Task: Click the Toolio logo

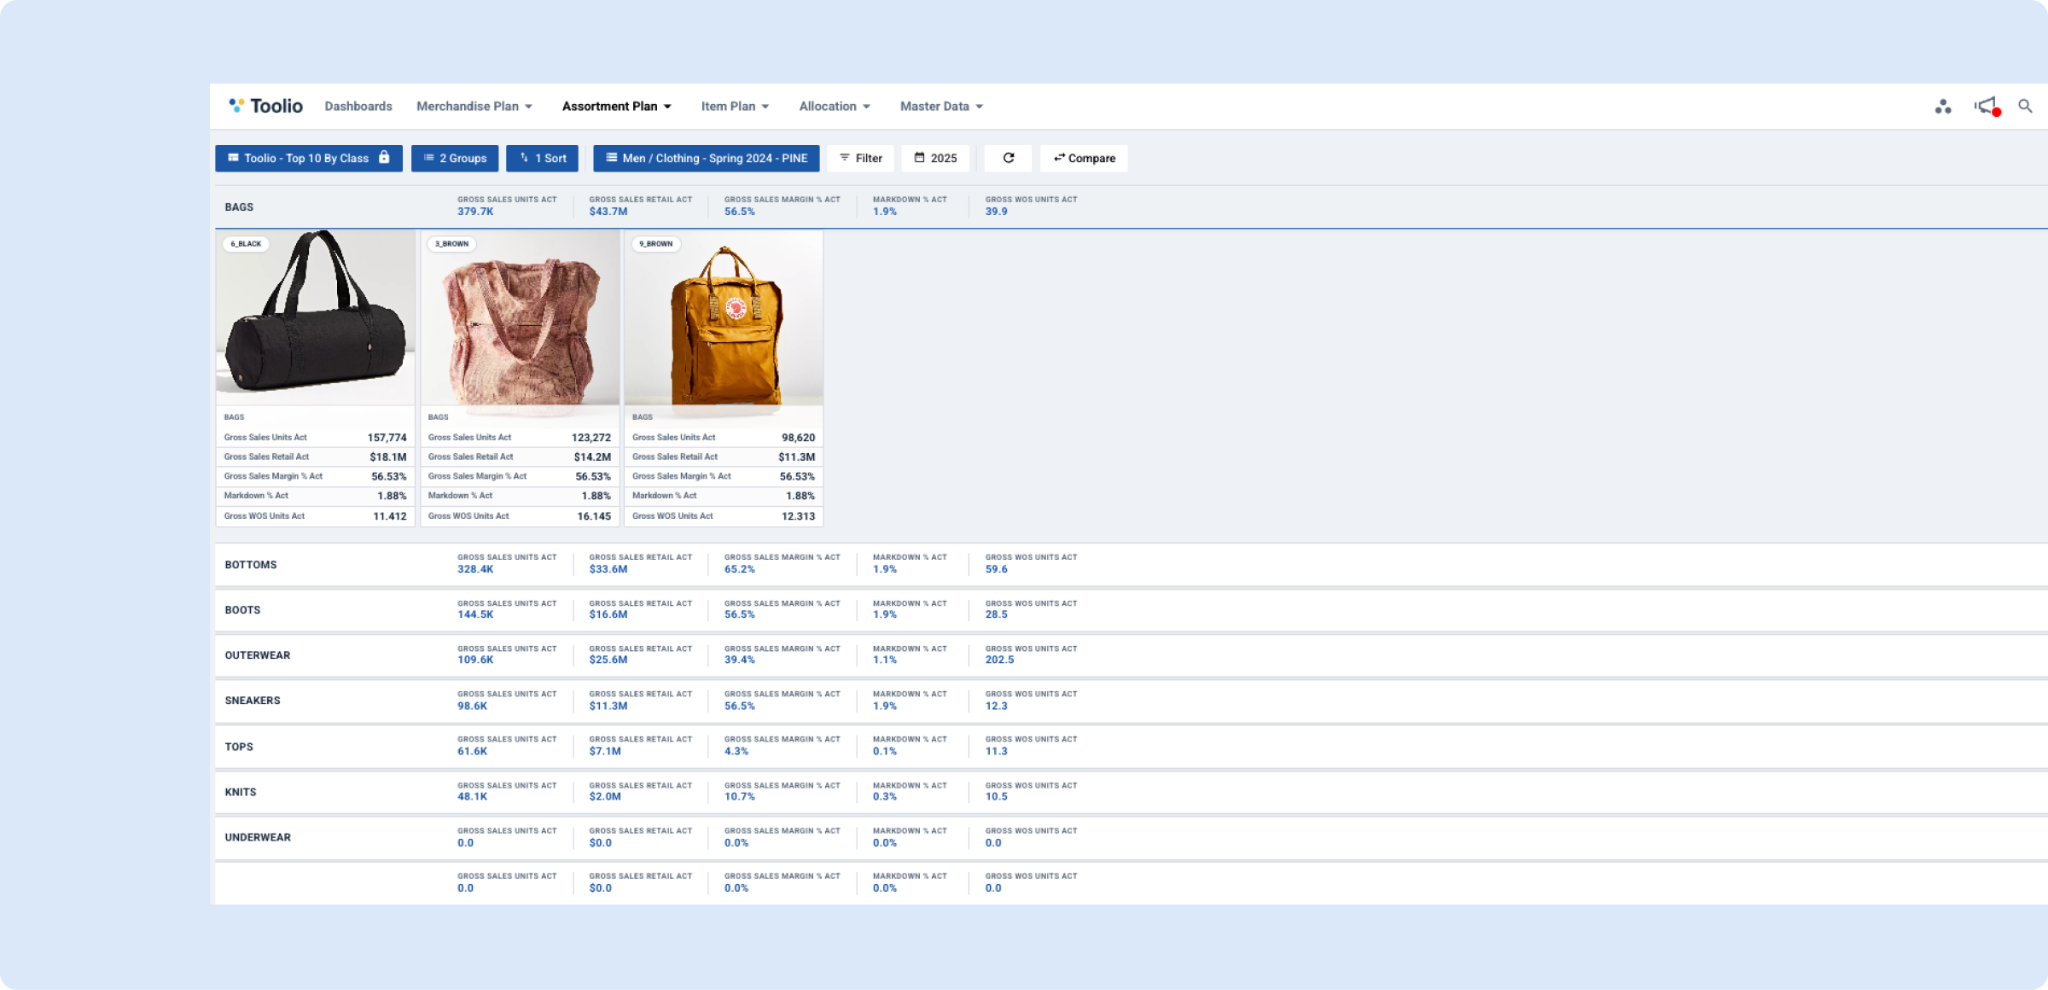Action: [x=265, y=106]
